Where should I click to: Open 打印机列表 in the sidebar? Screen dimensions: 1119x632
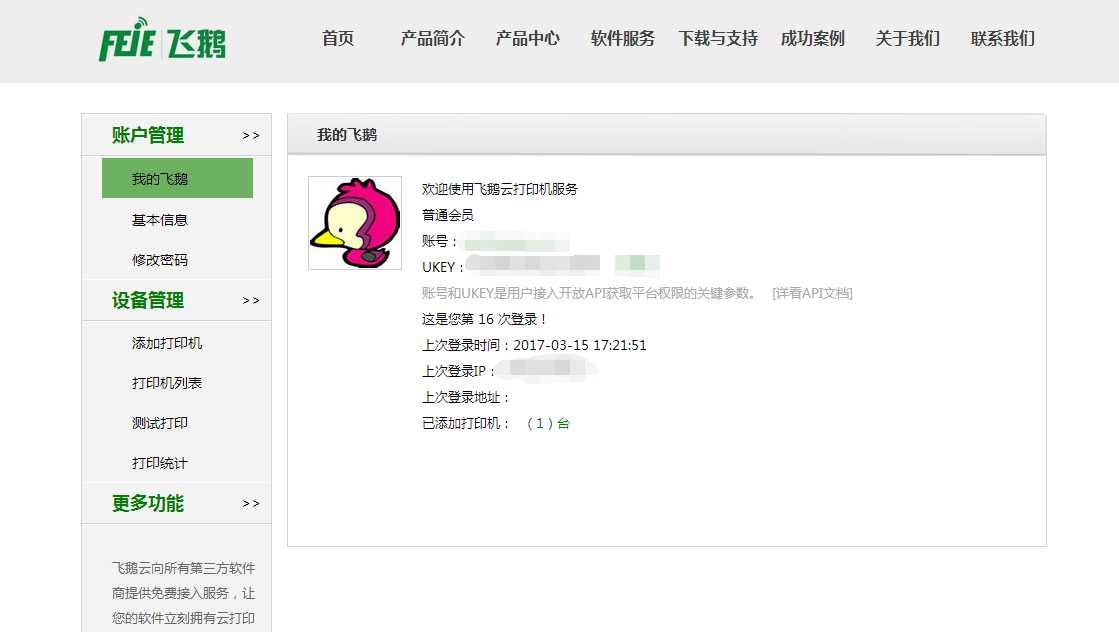pyautogui.click(x=167, y=383)
